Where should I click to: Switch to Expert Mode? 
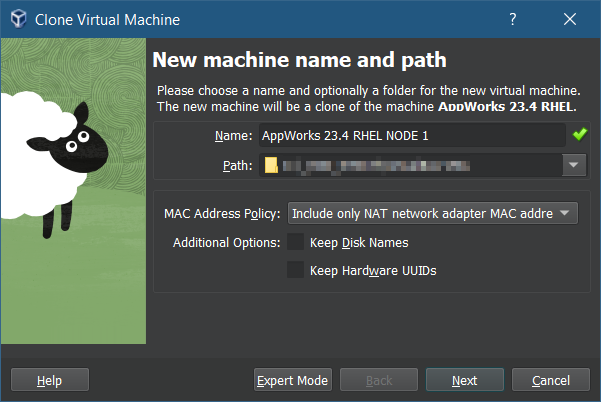tap(292, 380)
